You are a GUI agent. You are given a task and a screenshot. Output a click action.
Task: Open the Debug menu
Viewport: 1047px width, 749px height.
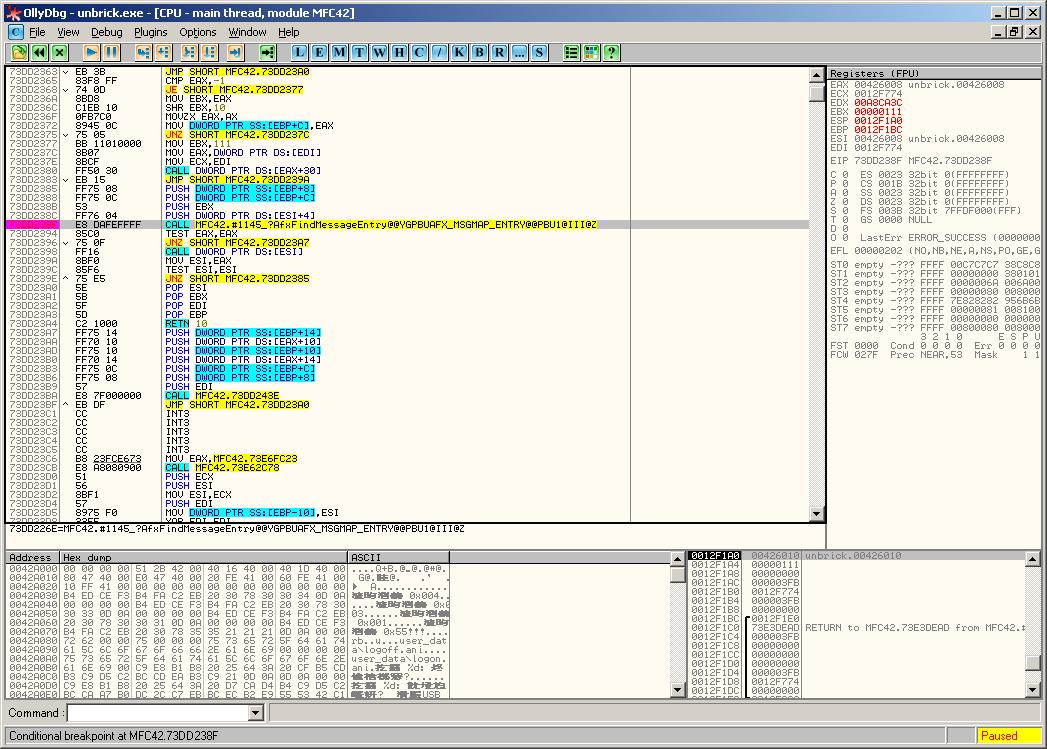107,32
